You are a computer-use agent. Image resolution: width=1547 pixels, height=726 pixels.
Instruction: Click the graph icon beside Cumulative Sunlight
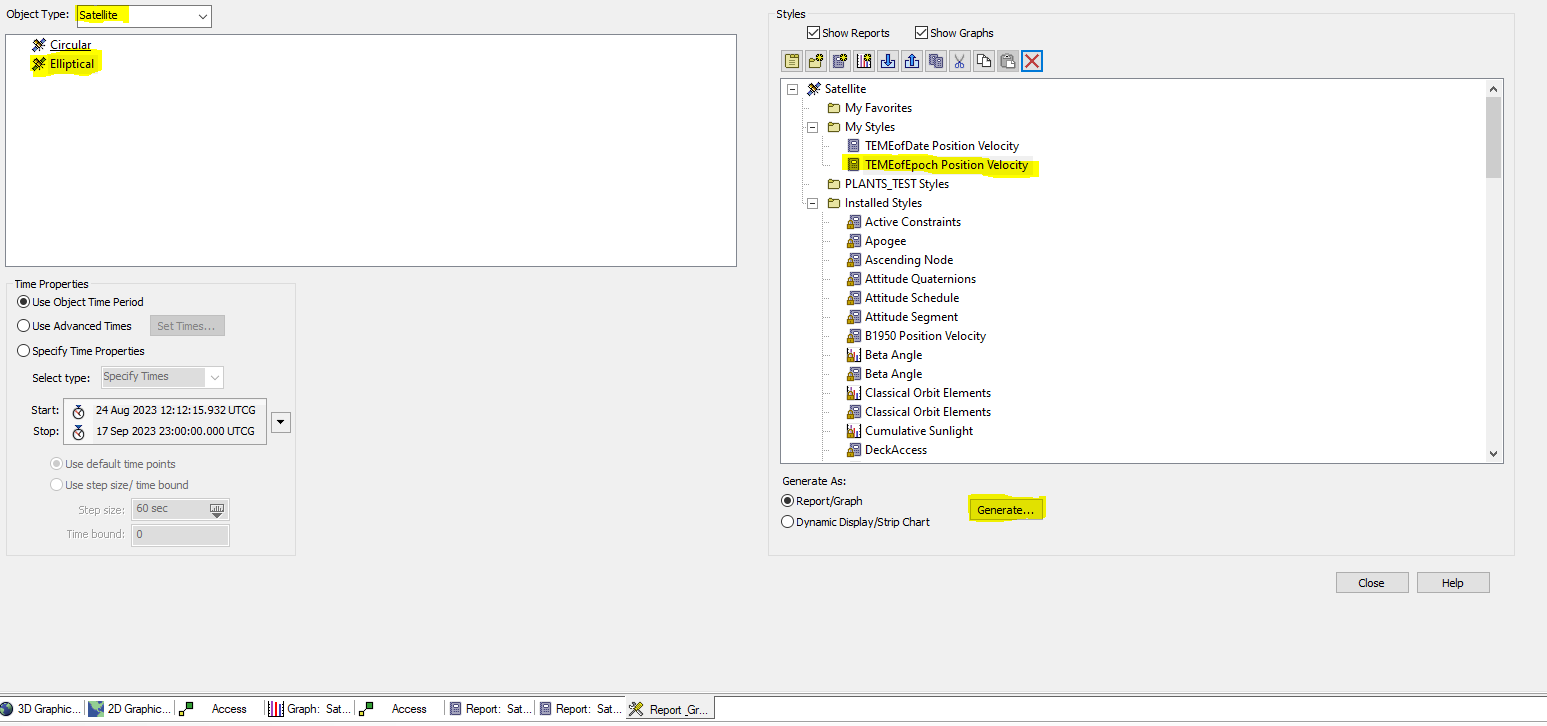854,431
